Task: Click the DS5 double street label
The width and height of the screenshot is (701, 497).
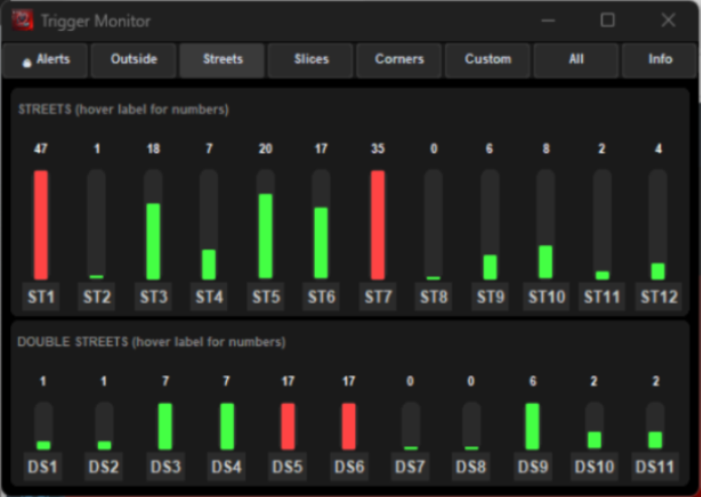Action: click(x=288, y=467)
